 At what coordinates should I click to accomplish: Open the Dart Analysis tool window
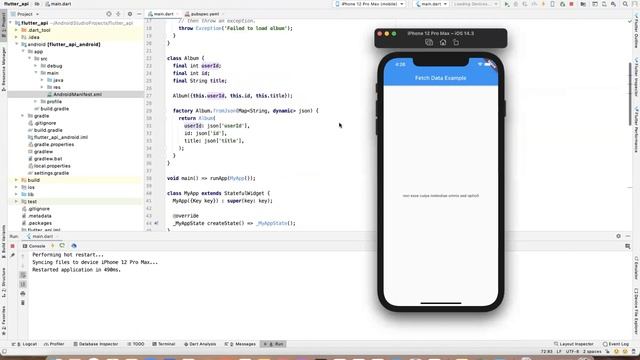pos(200,344)
